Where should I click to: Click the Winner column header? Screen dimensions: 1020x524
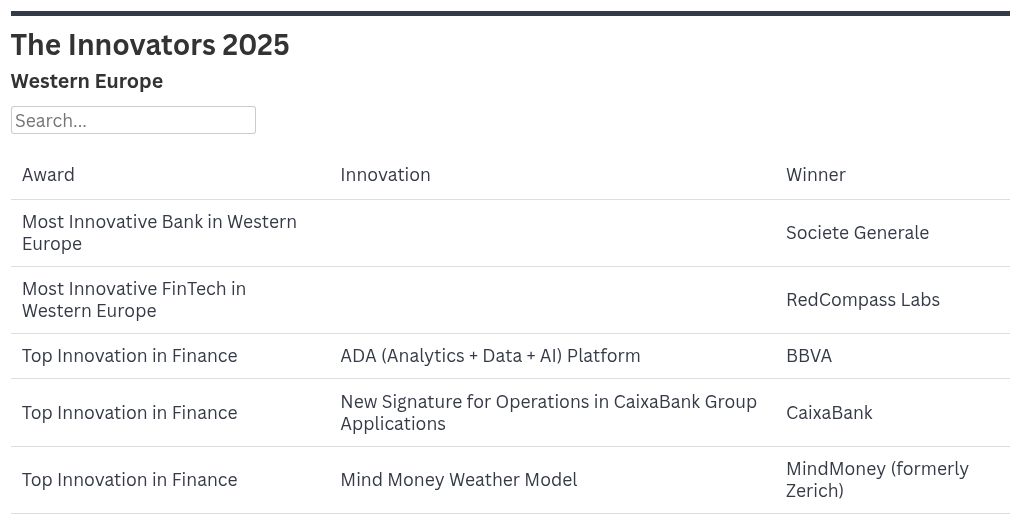tap(815, 175)
